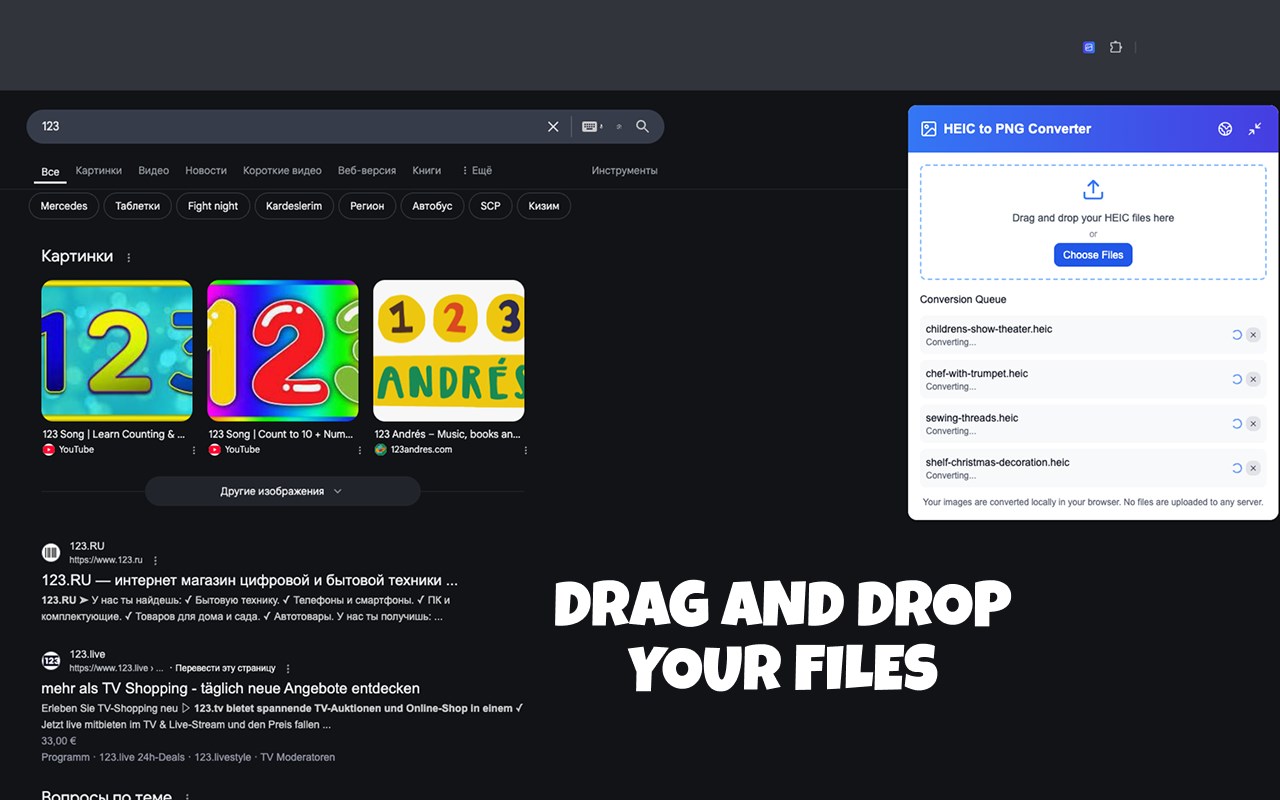Click the 123.RU site favicon
Screen dimensions: 1280x800
(51, 552)
